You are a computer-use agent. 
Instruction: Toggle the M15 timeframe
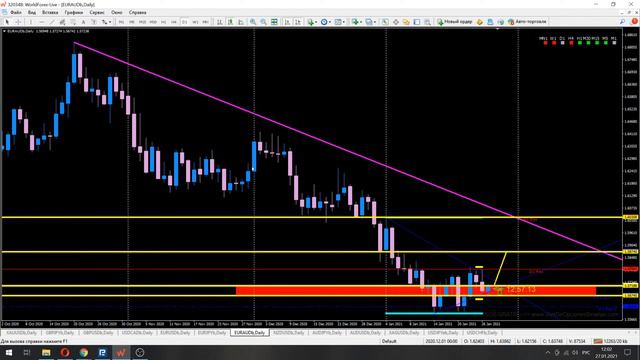click(x=142, y=22)
